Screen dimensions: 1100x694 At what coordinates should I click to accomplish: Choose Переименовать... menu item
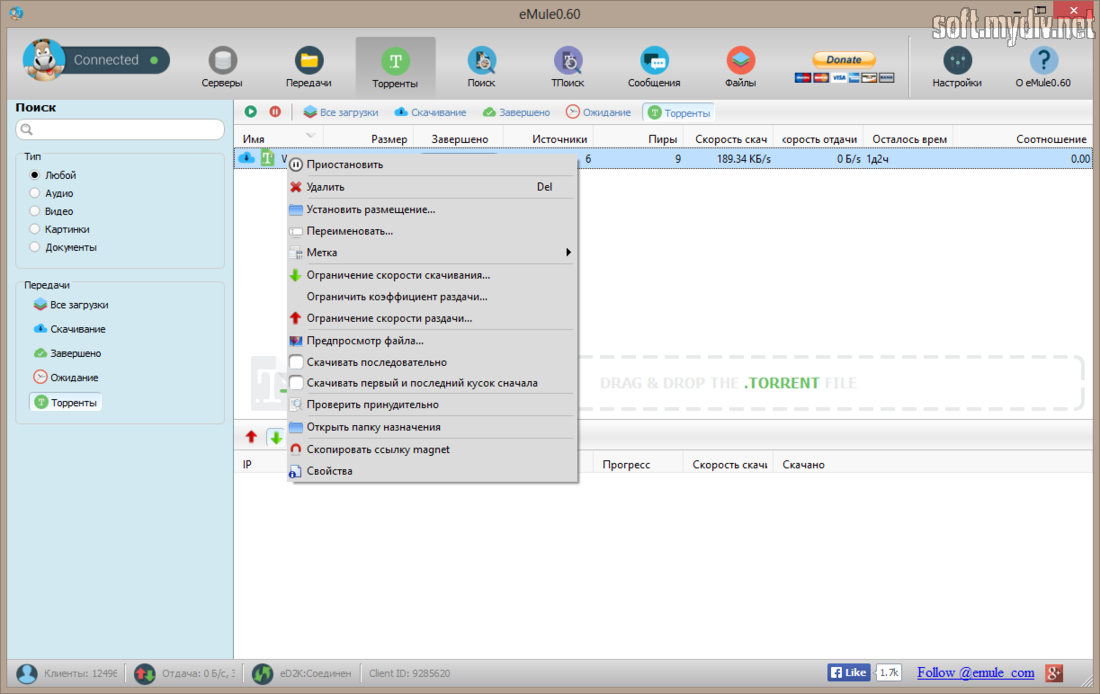pos(432,231)
